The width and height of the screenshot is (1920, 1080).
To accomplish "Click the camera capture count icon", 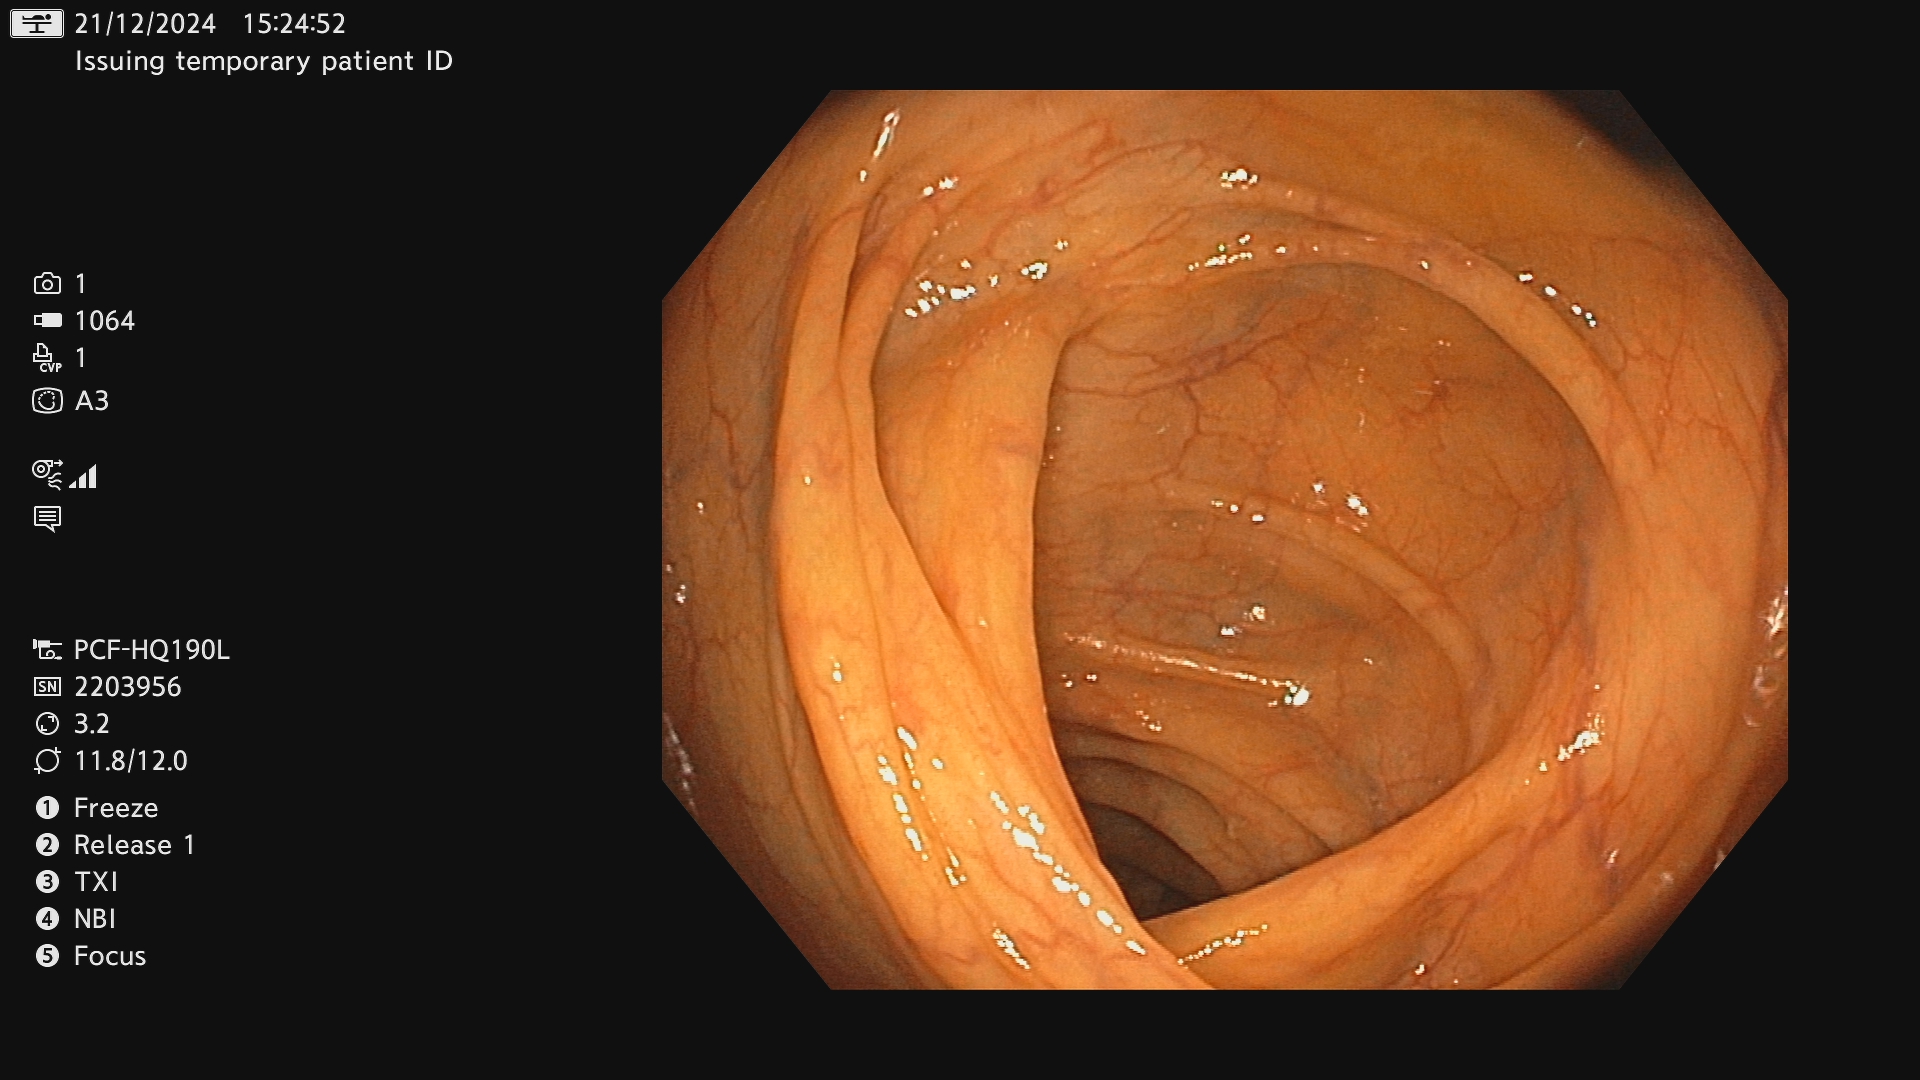I will pyautogui.click(x=47, y=284).
